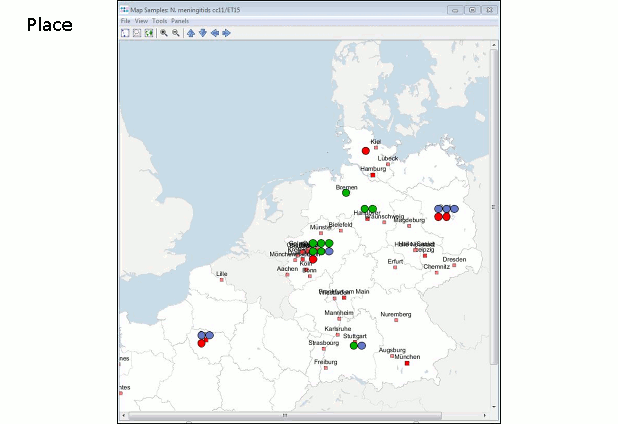Select the green sample marker at Bremen
618x424 pixels.
[346, 193]
